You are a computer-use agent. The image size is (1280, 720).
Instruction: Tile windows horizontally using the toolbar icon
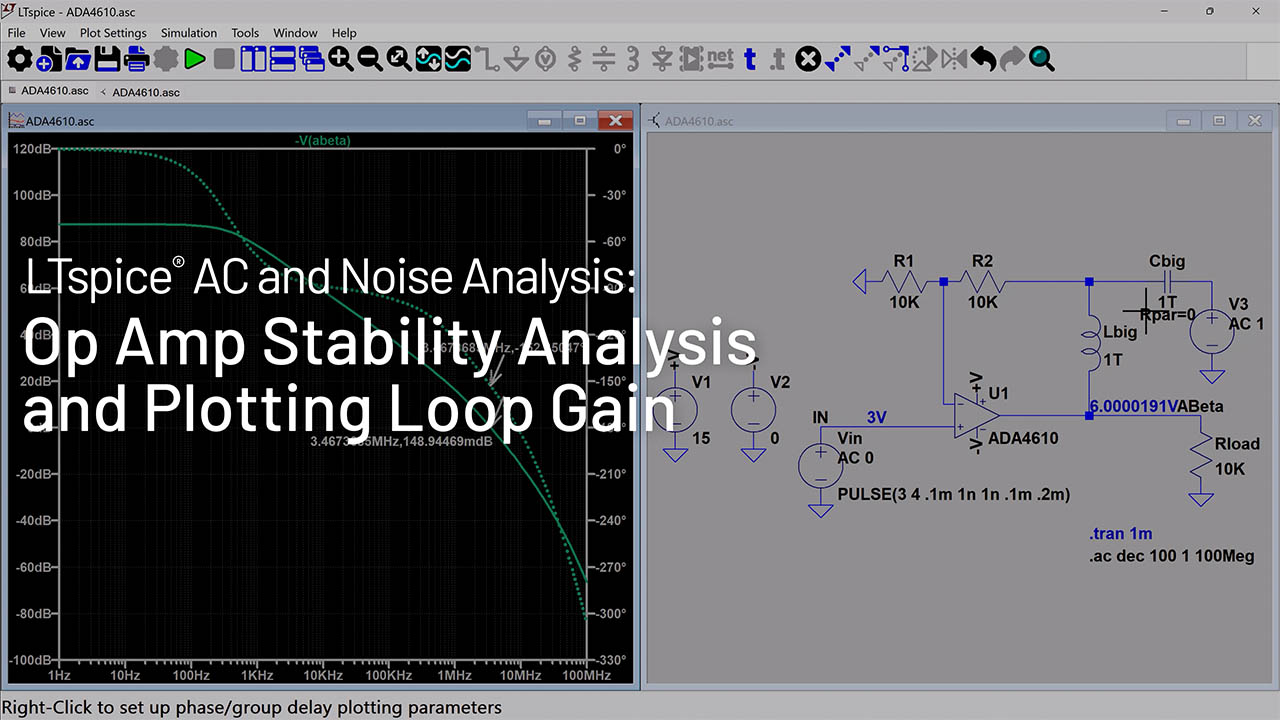[282, 59]
